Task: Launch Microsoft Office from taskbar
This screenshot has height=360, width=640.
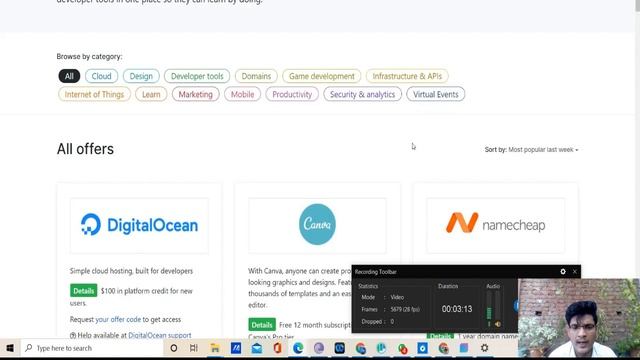Action: pyautogui.click(x=278, y=348)
